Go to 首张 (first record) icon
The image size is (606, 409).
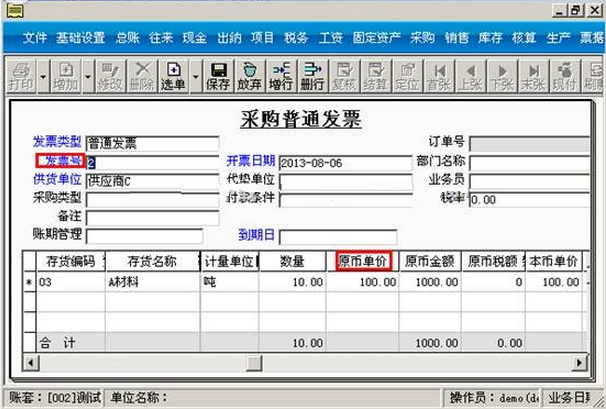(438, 76)
